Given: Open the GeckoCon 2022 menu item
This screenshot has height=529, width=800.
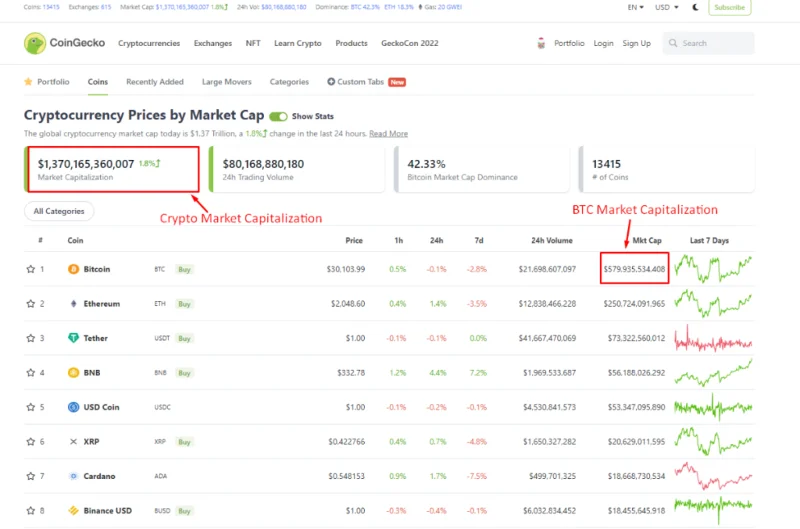Looking at the screenshot, I should pyautogui.click(x=410, y=43).
